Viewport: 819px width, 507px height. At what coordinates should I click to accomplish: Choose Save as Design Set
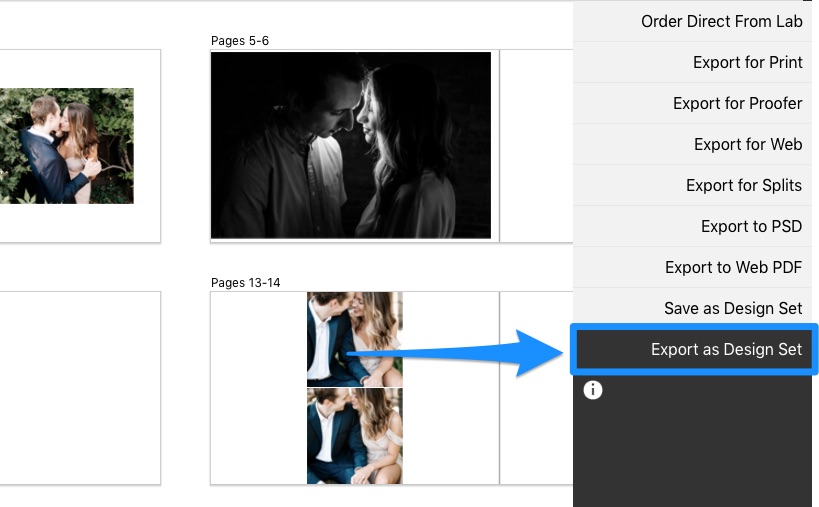[x=692, y=308]
